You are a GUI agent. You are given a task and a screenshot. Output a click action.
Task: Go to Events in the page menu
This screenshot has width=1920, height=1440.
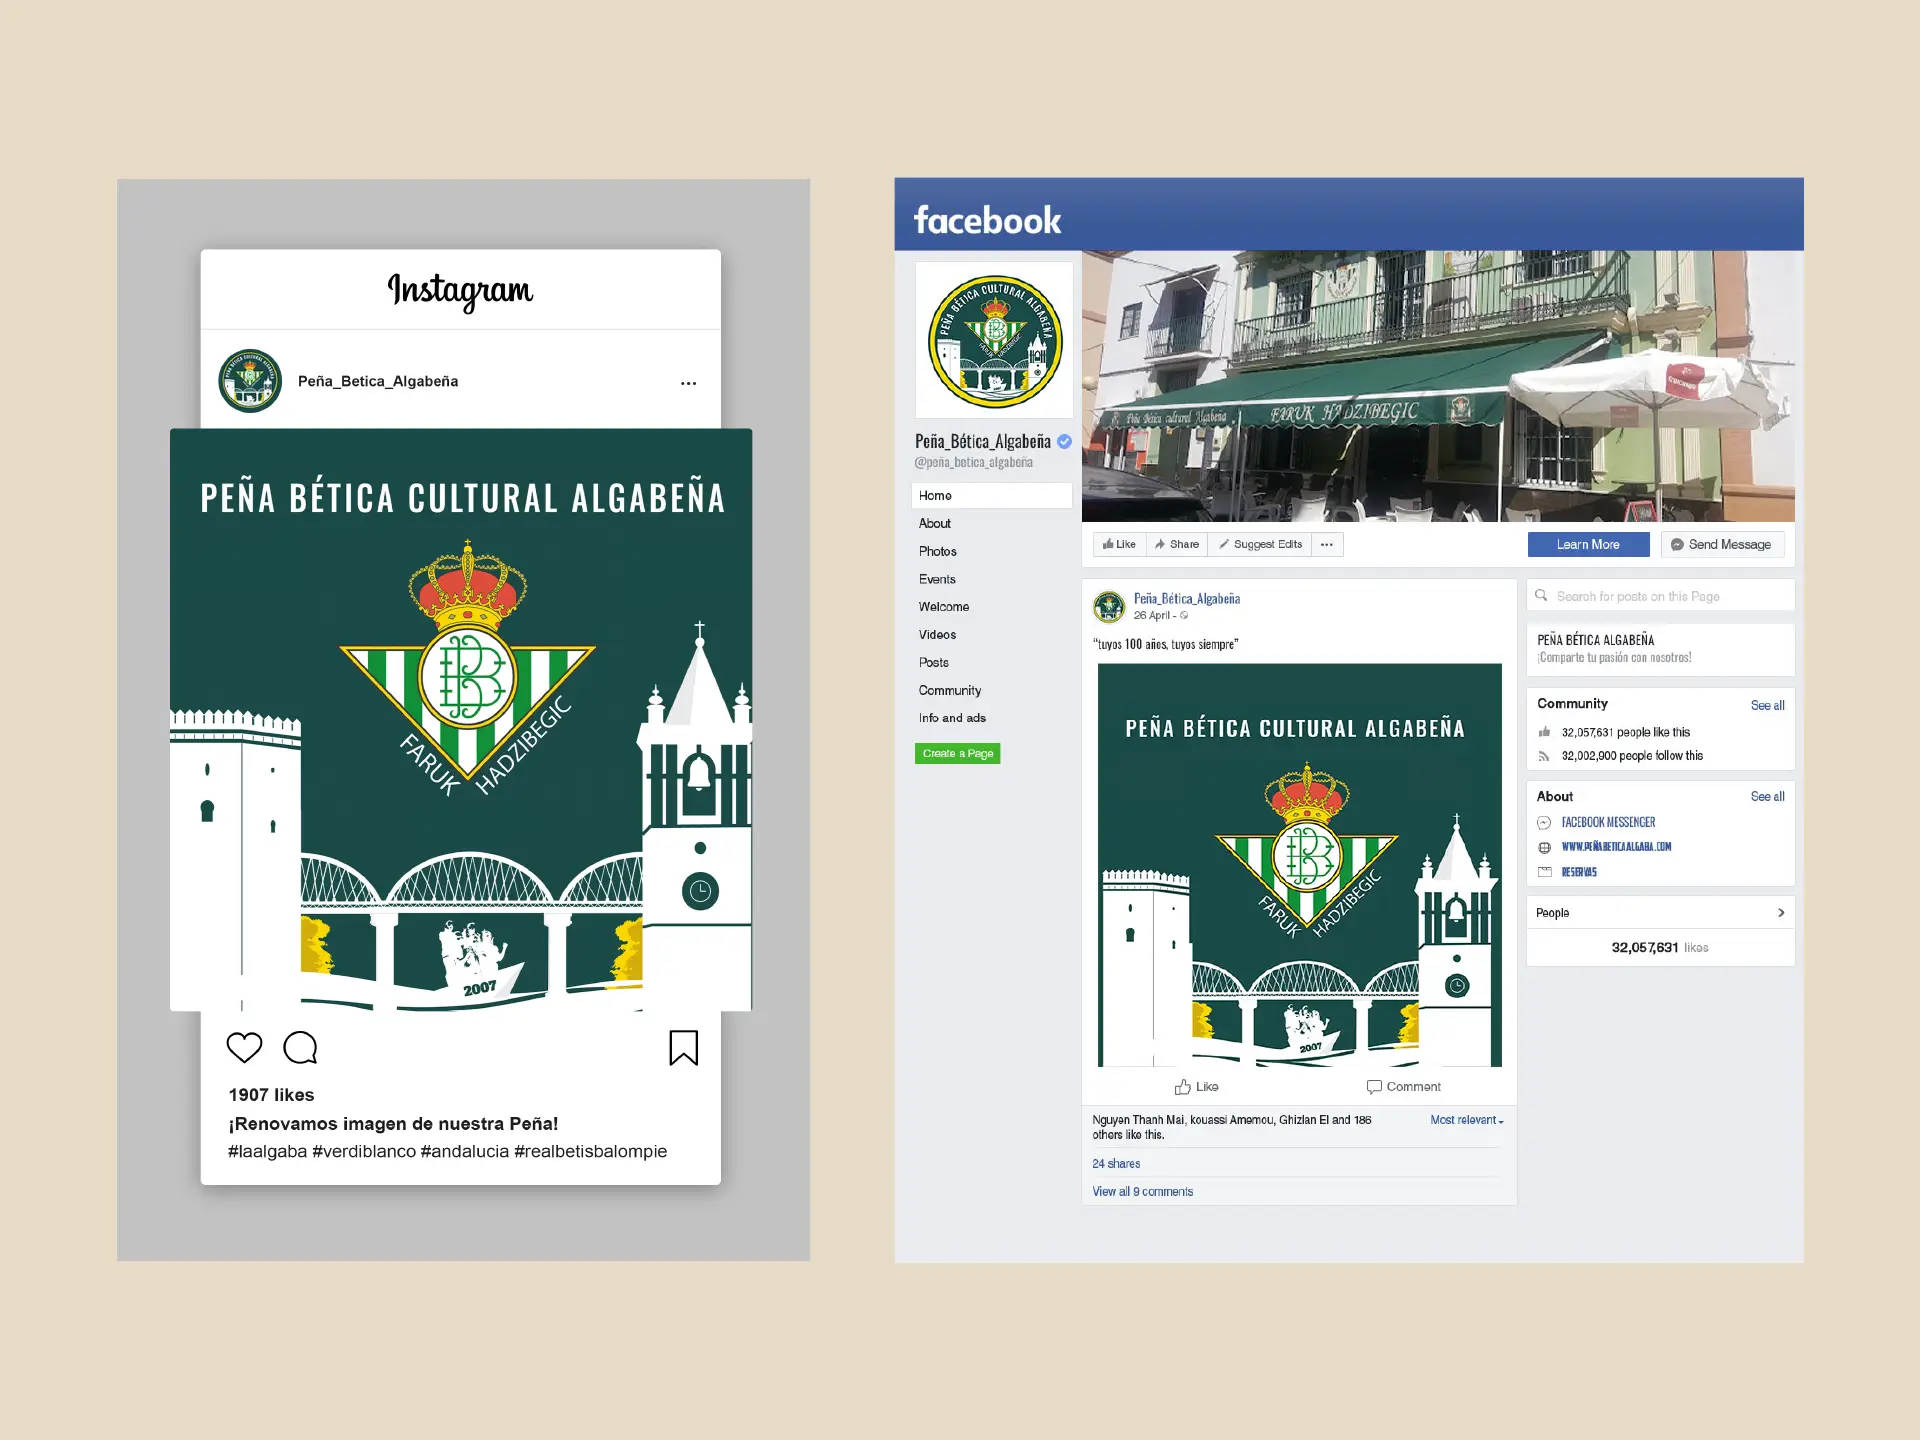pyautogui.click(x=937, y=579)
